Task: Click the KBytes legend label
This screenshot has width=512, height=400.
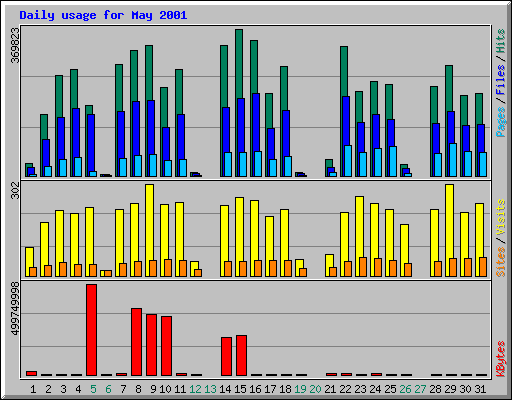Action: point(501,359)
